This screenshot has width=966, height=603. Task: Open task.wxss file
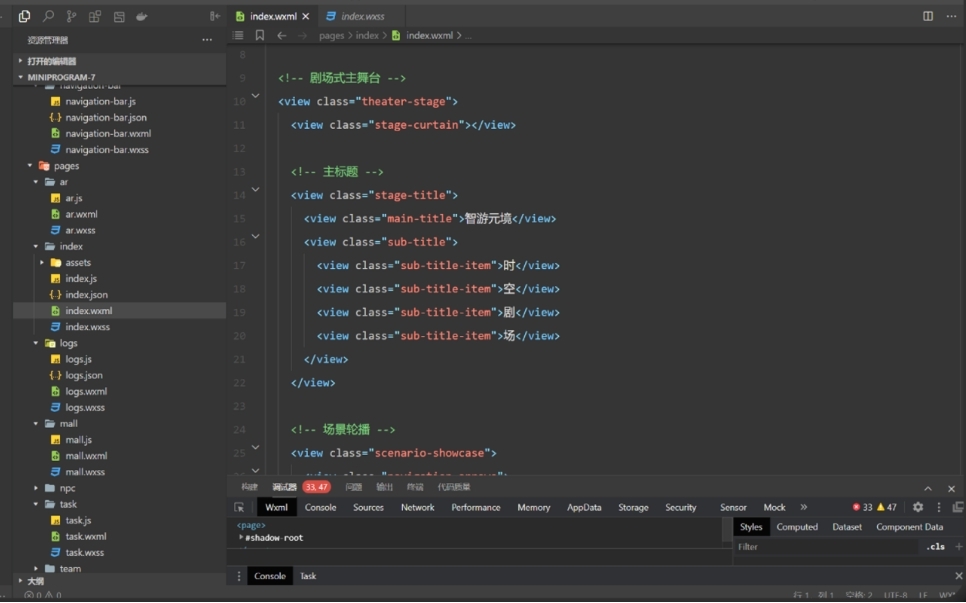click(x=84, y=552)
